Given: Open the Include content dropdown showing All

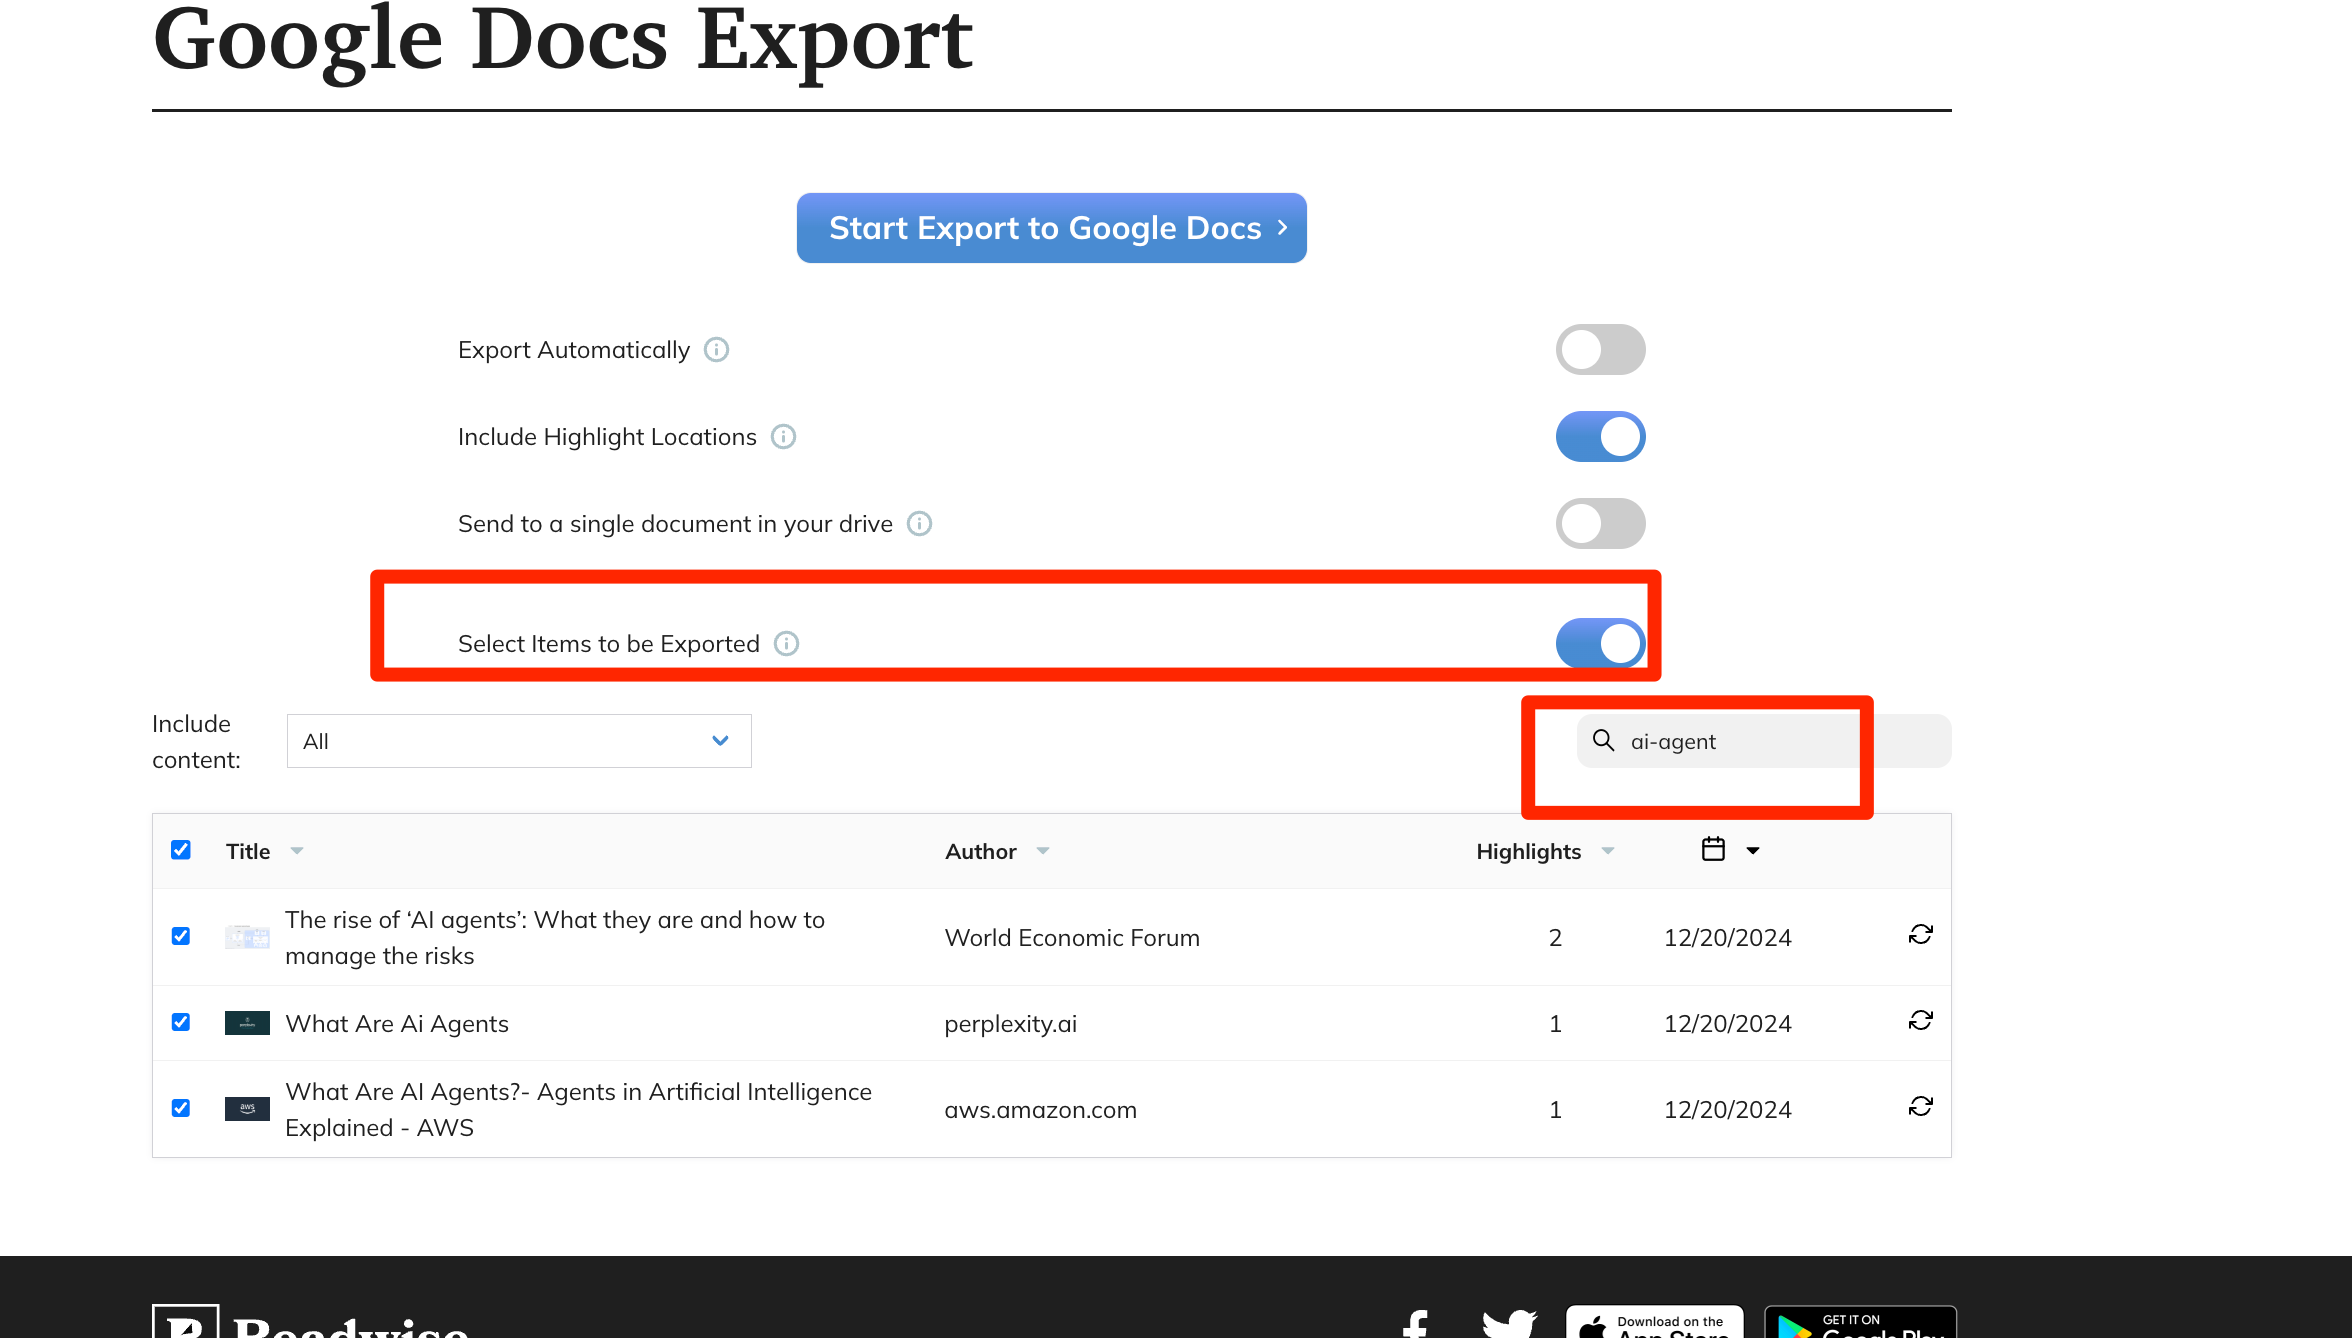Looking at the screenshot, I should (518, 741).
